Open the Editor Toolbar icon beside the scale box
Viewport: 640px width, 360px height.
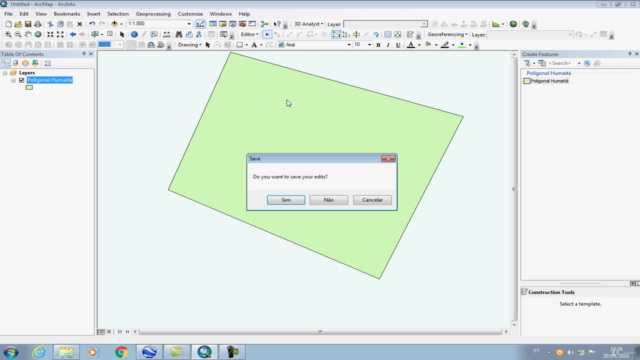tap(200, 24)
